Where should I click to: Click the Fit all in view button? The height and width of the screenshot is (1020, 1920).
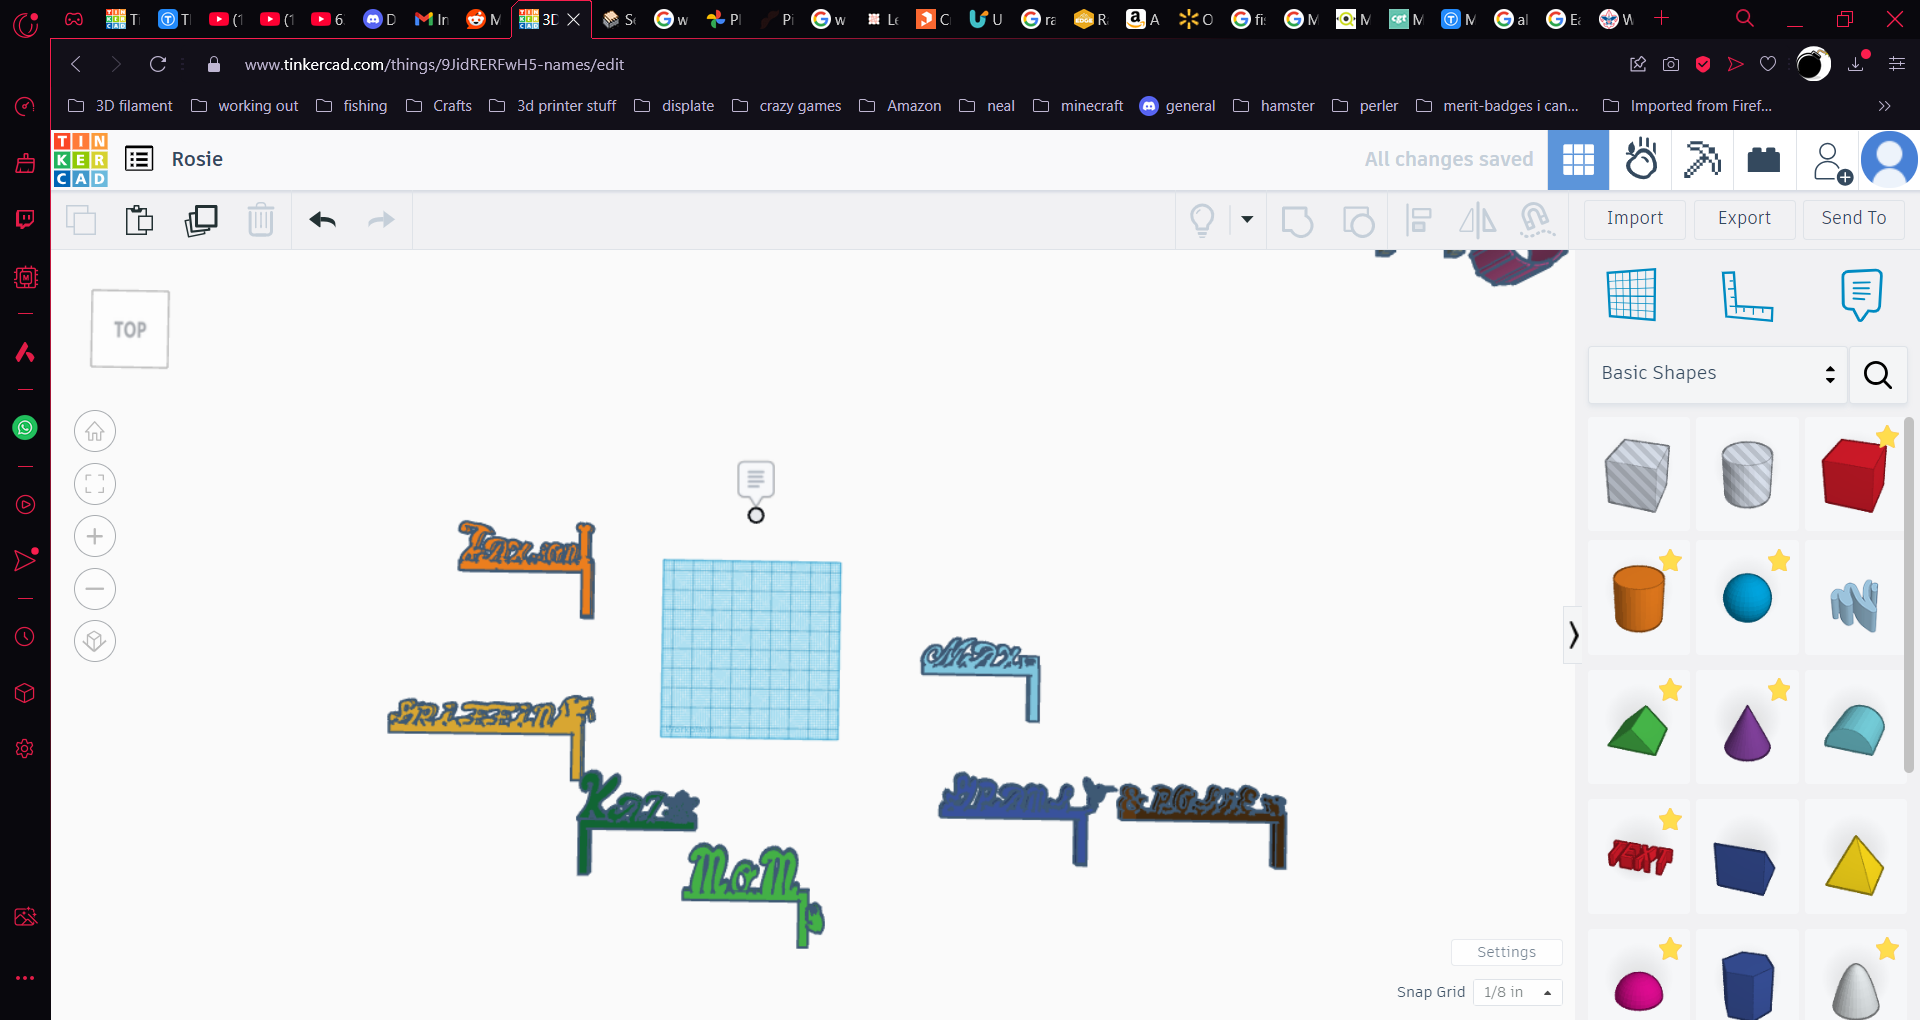[95, 484]
